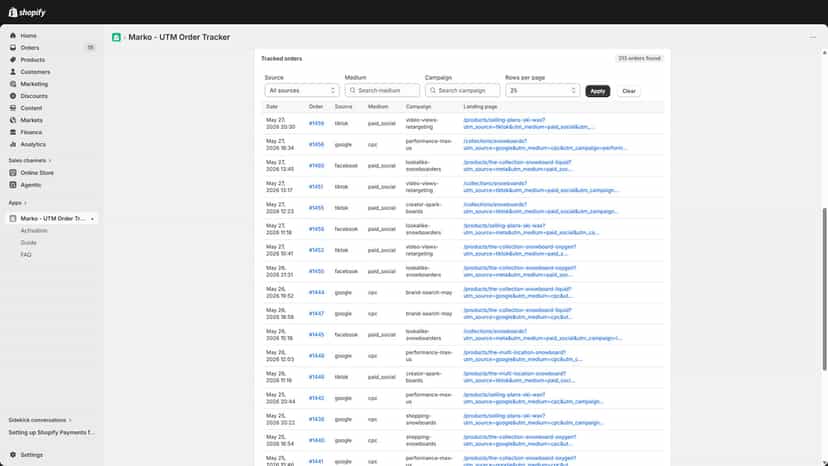
Task: Click the Order column header
Action: point(316,107)
